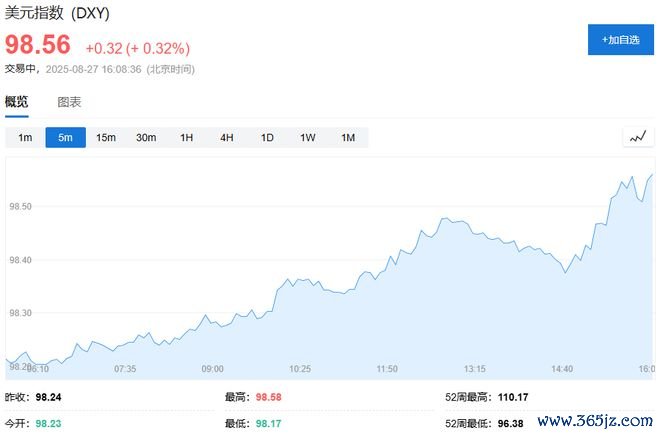The width and height of the screenshot is (660, 436).
Task: Click the 美元指数 (DXY) title
Action: tap(55, 14)
